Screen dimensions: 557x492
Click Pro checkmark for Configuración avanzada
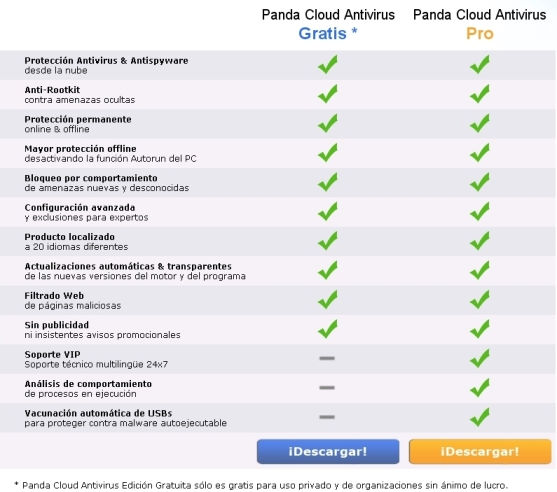[x=480, y=212]
